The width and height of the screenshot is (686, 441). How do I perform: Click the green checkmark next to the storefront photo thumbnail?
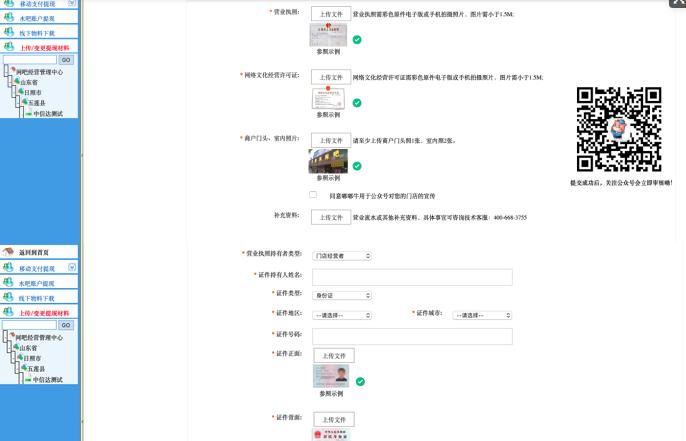(x=357, y=166)
